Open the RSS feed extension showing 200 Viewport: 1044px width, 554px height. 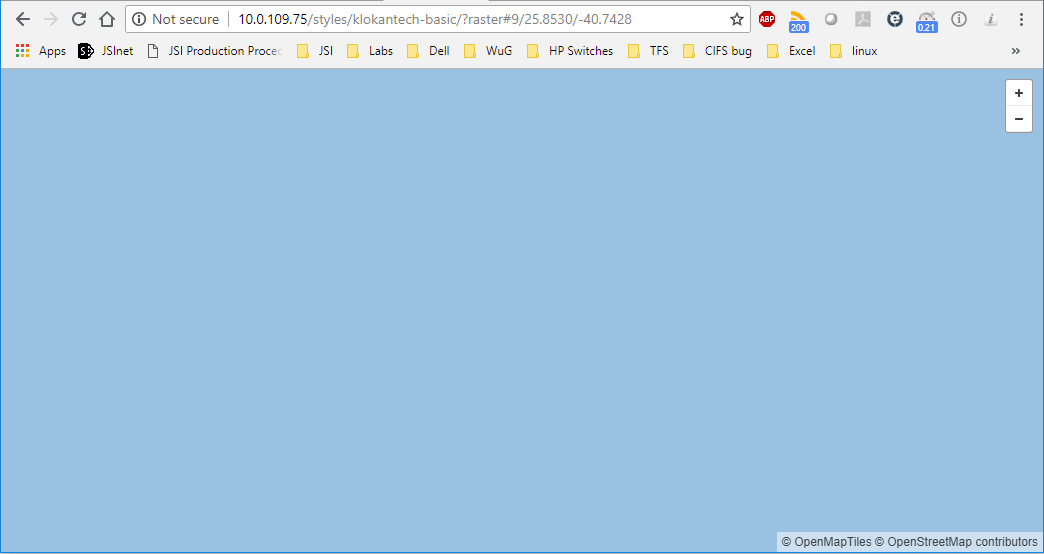tap(798, 21)
